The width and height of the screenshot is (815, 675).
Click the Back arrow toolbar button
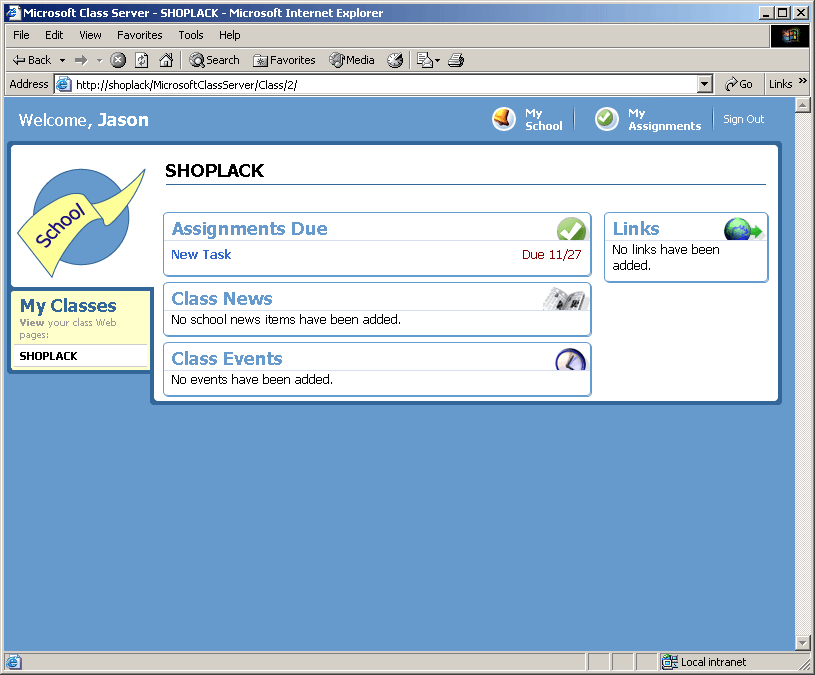[32, 60]
